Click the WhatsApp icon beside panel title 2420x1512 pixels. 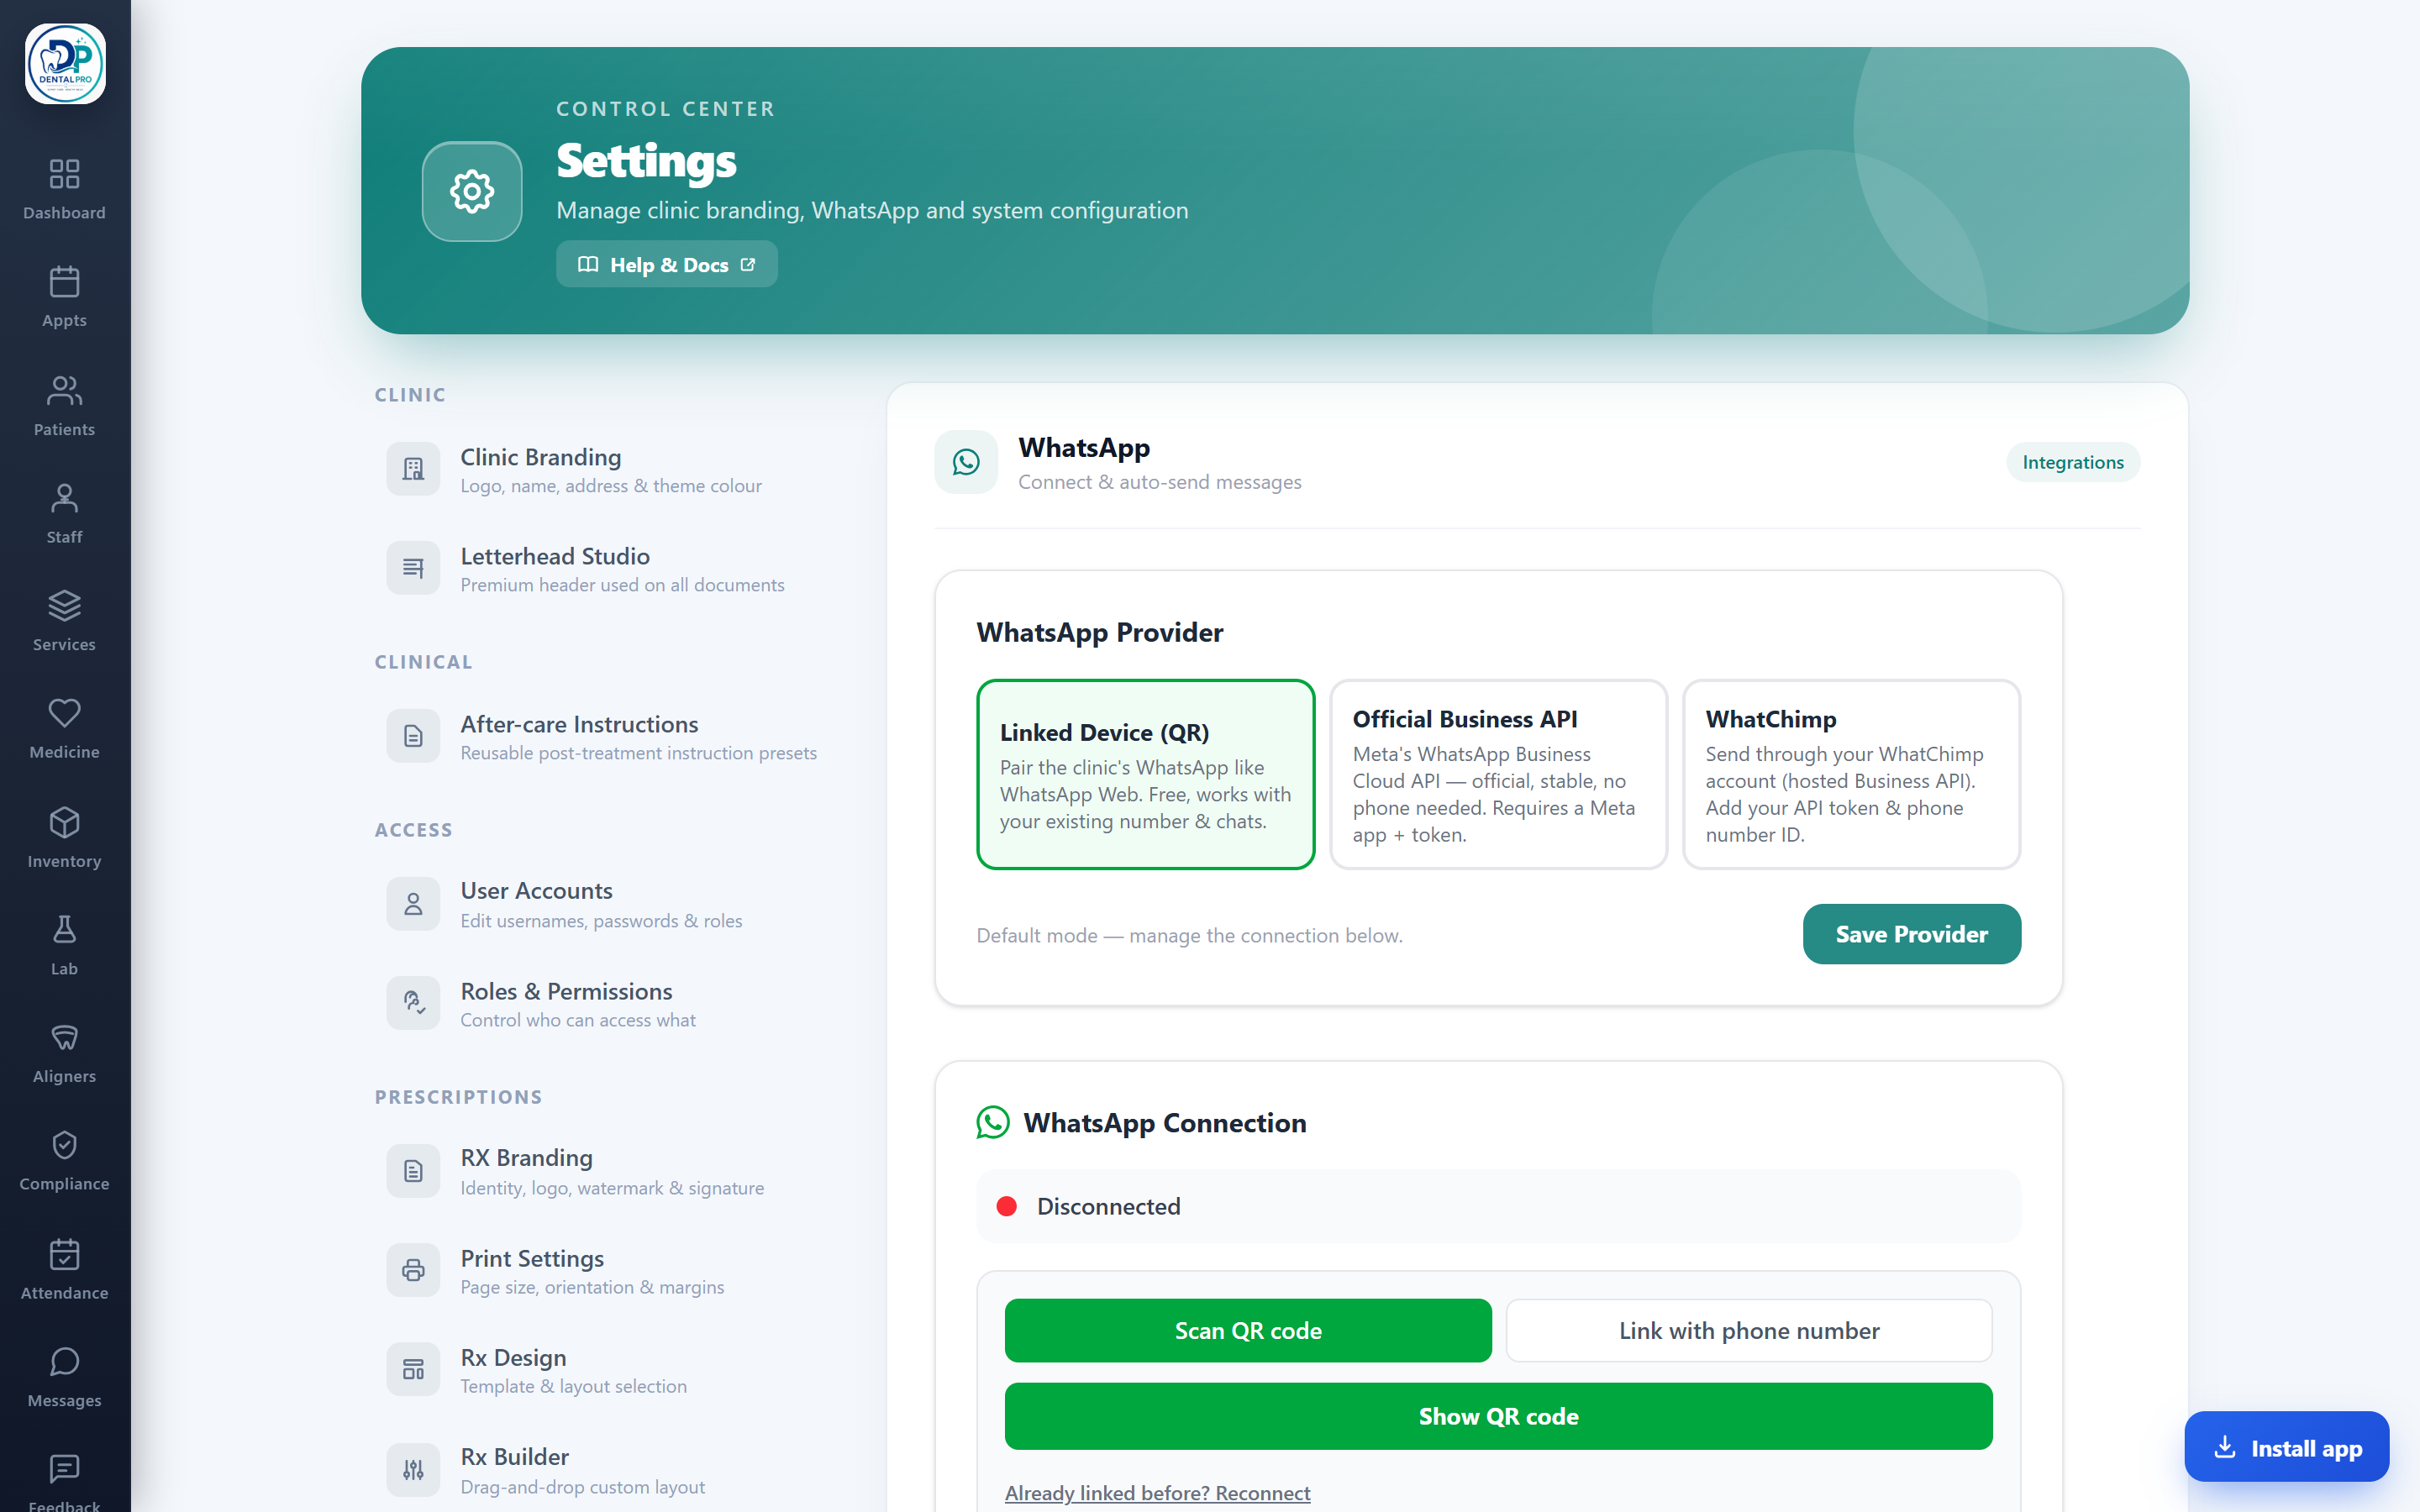(966, 462)
